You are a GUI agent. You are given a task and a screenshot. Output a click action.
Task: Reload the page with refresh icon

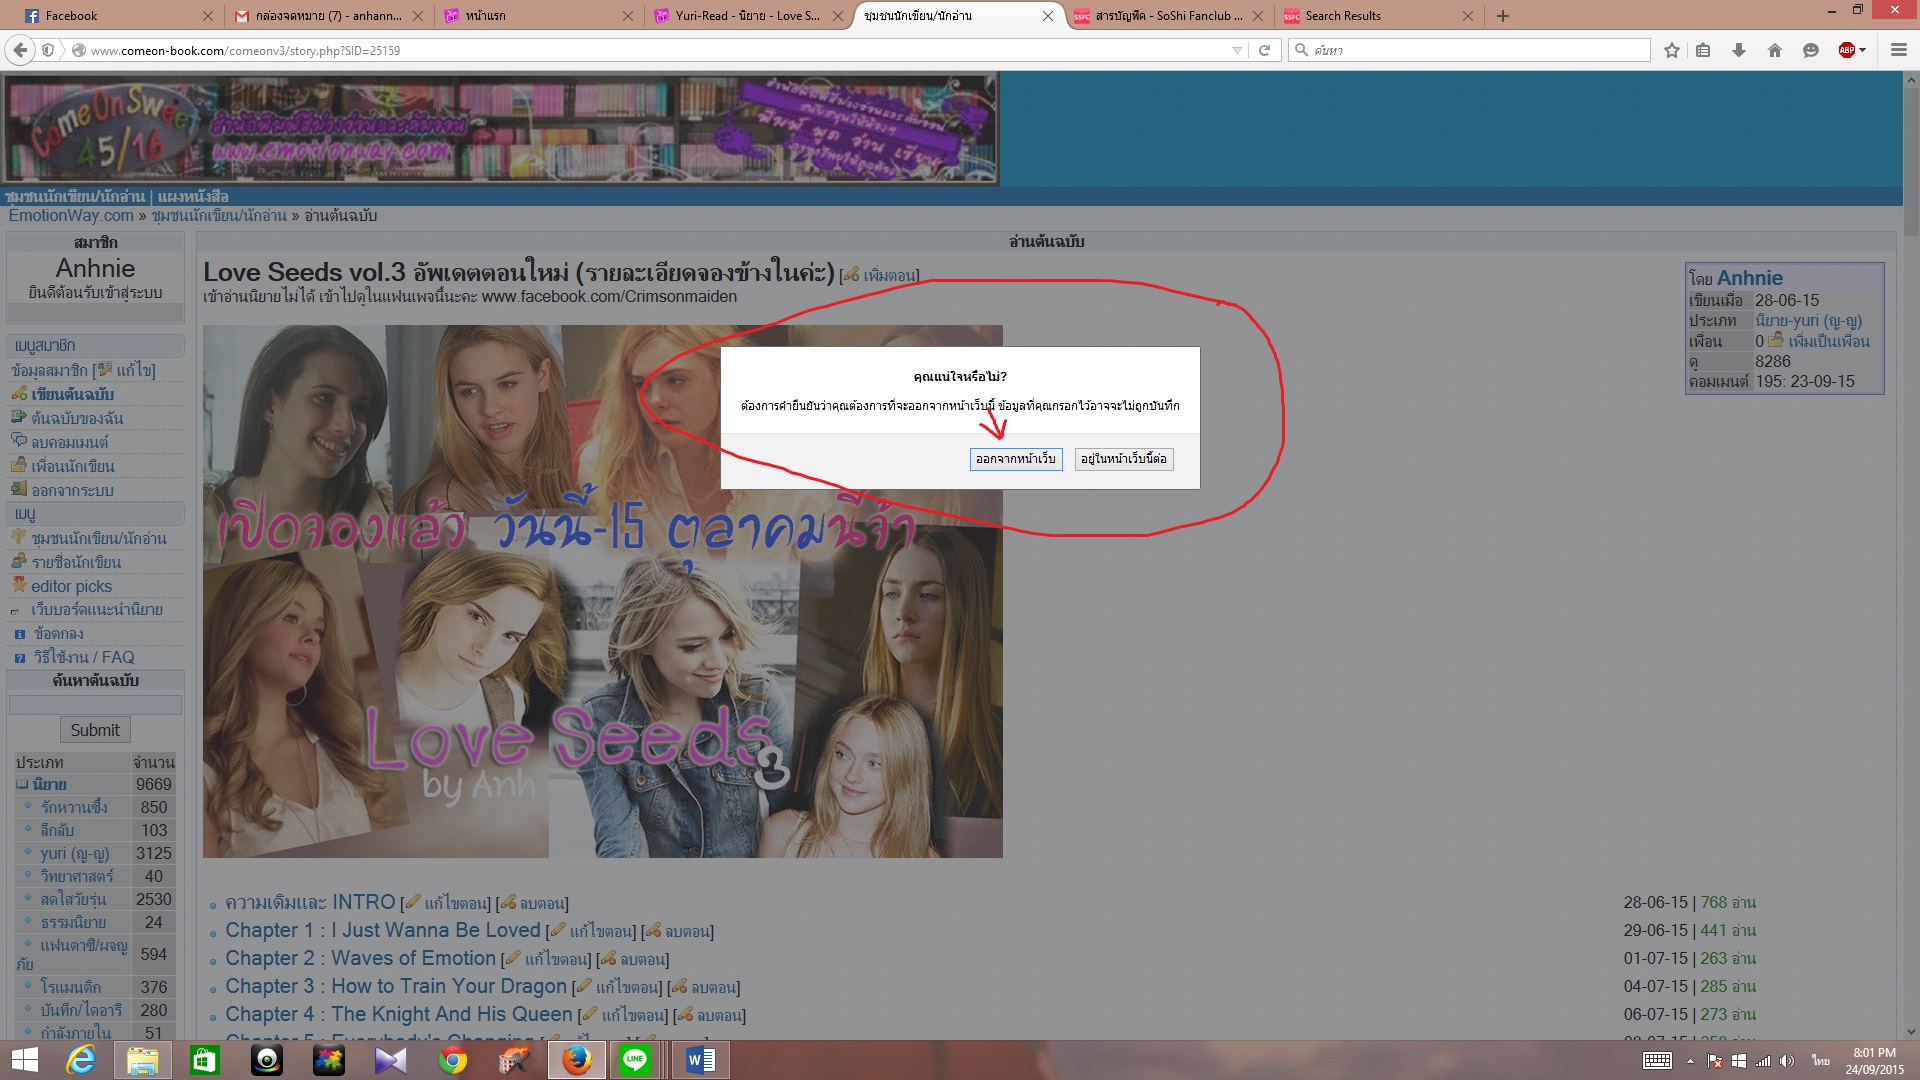[x=1264, y=50]
